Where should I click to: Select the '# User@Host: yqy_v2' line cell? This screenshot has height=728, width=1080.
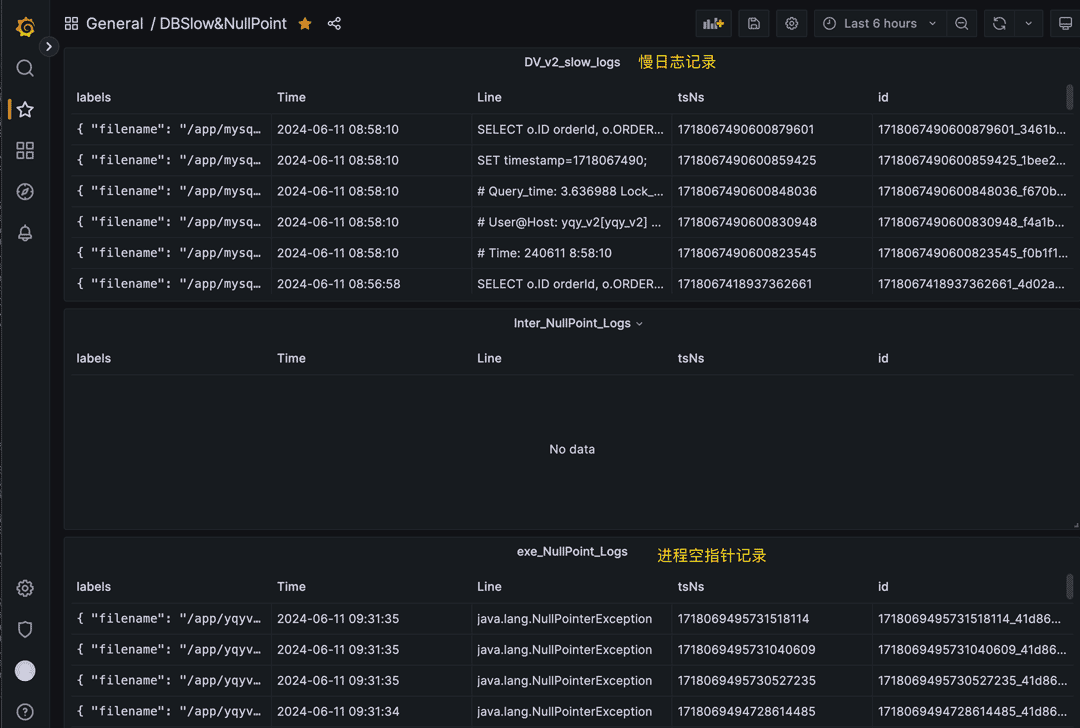pyautogui.click(x=572, y=222)
